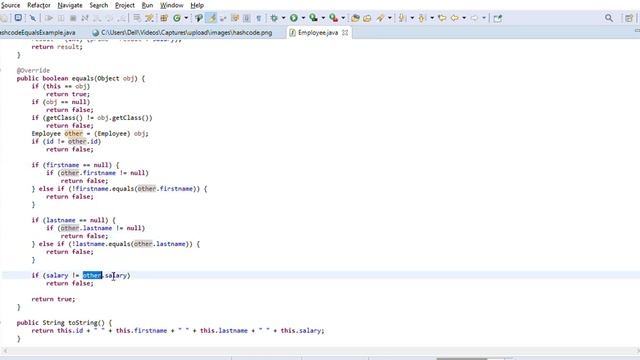
Task: Click the horizontal scrollbar at the bottom of the editor
Action: [320, 351]
